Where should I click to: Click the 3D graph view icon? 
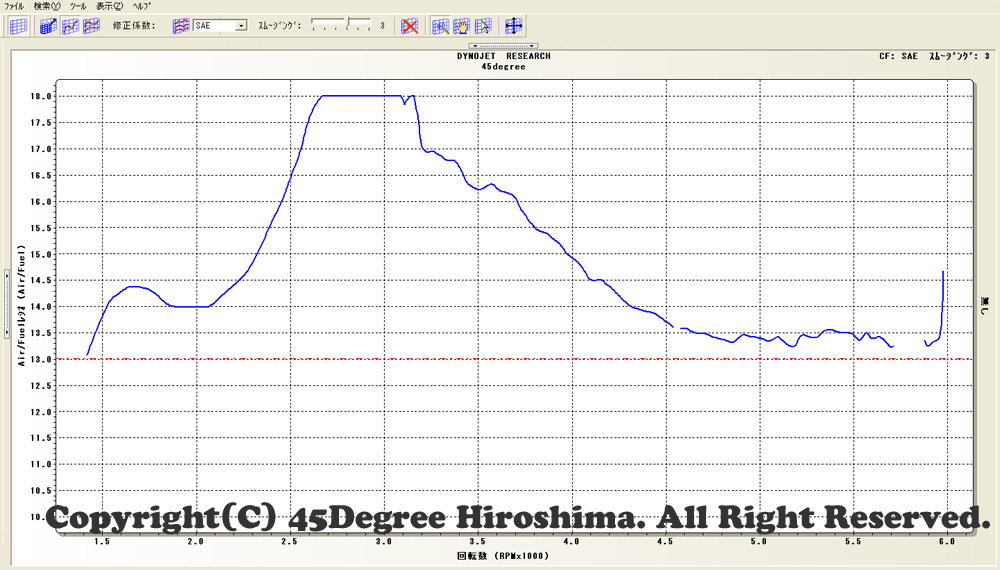pos(48,26)
